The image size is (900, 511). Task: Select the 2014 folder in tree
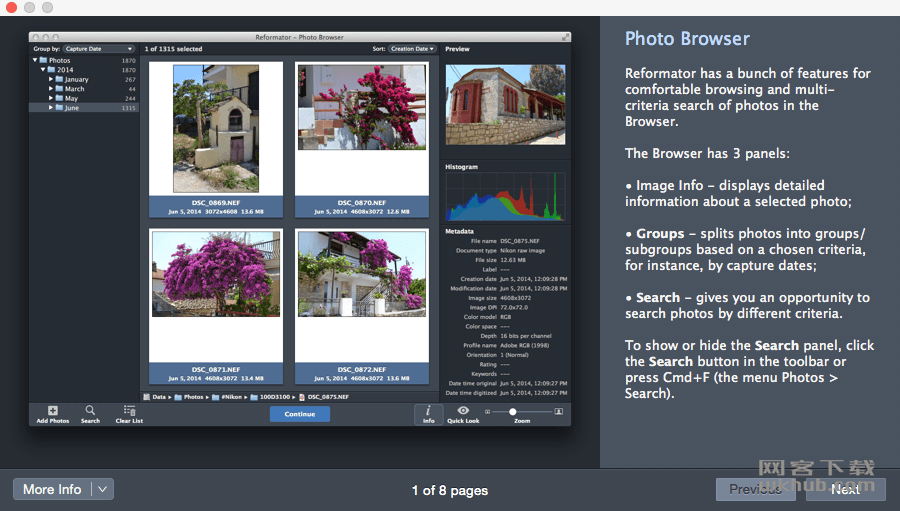[x=84, y=69]
